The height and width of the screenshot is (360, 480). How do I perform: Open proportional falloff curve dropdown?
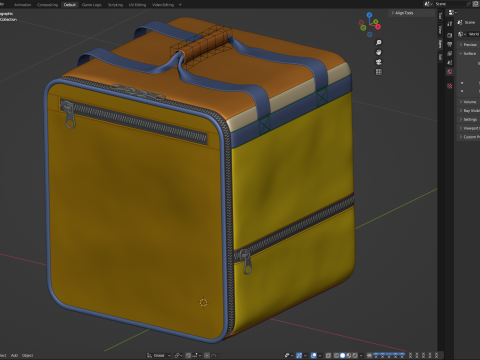(214, 355)
